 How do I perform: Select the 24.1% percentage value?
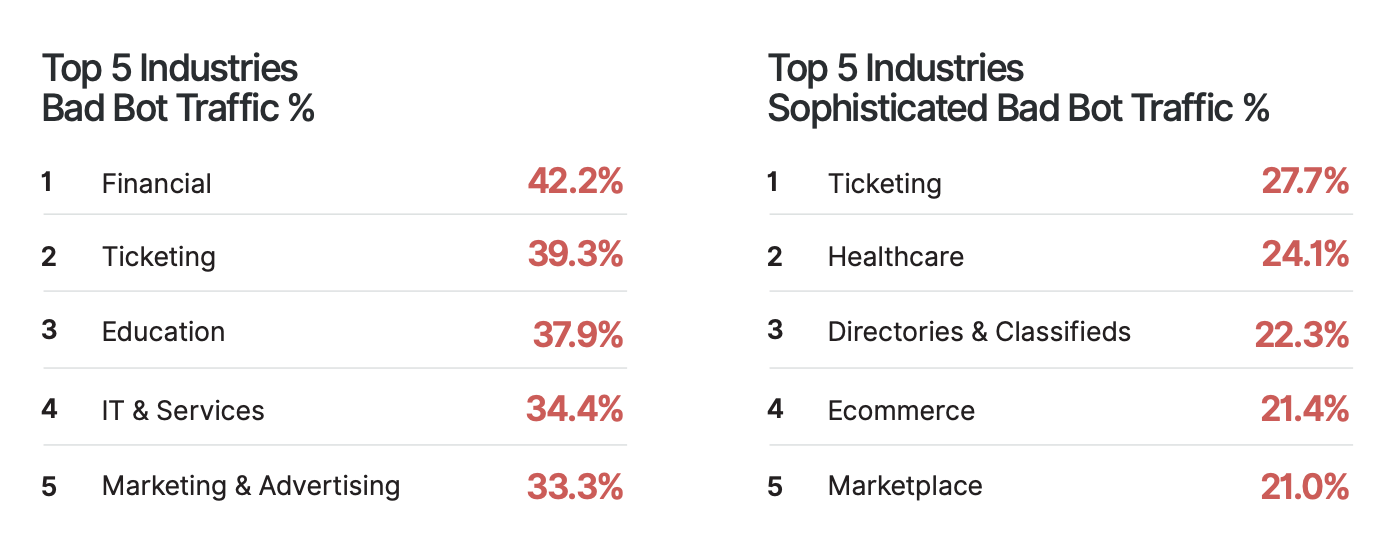tap(1305, 256)
